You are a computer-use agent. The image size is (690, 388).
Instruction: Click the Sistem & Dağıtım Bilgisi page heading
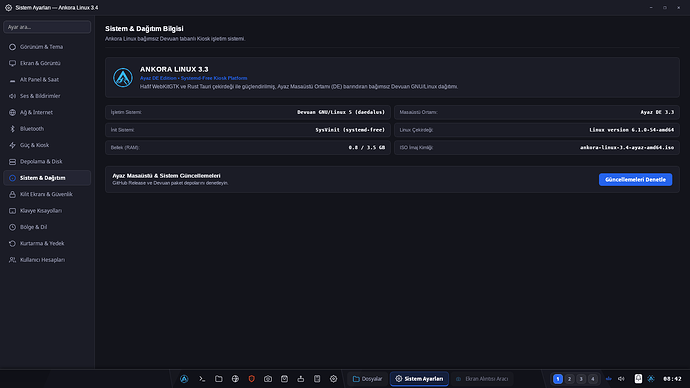click(x=144, y=29)
